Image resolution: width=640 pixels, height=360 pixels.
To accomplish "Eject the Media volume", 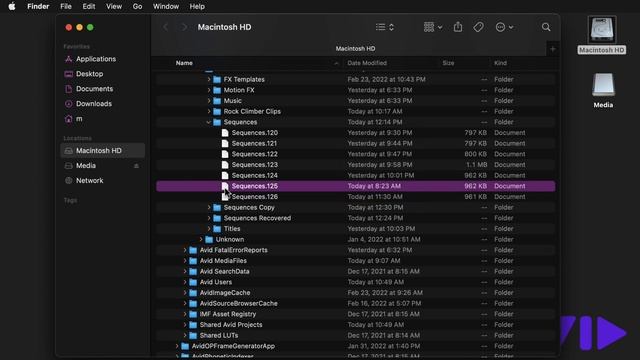I will (136, 166).
